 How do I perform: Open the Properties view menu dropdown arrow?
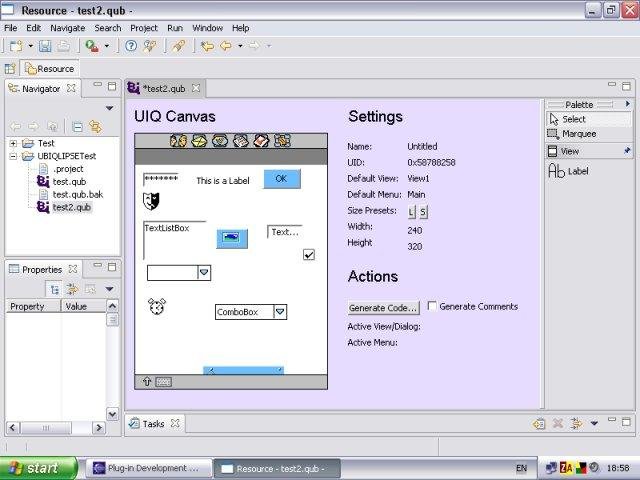pos(109,289)
